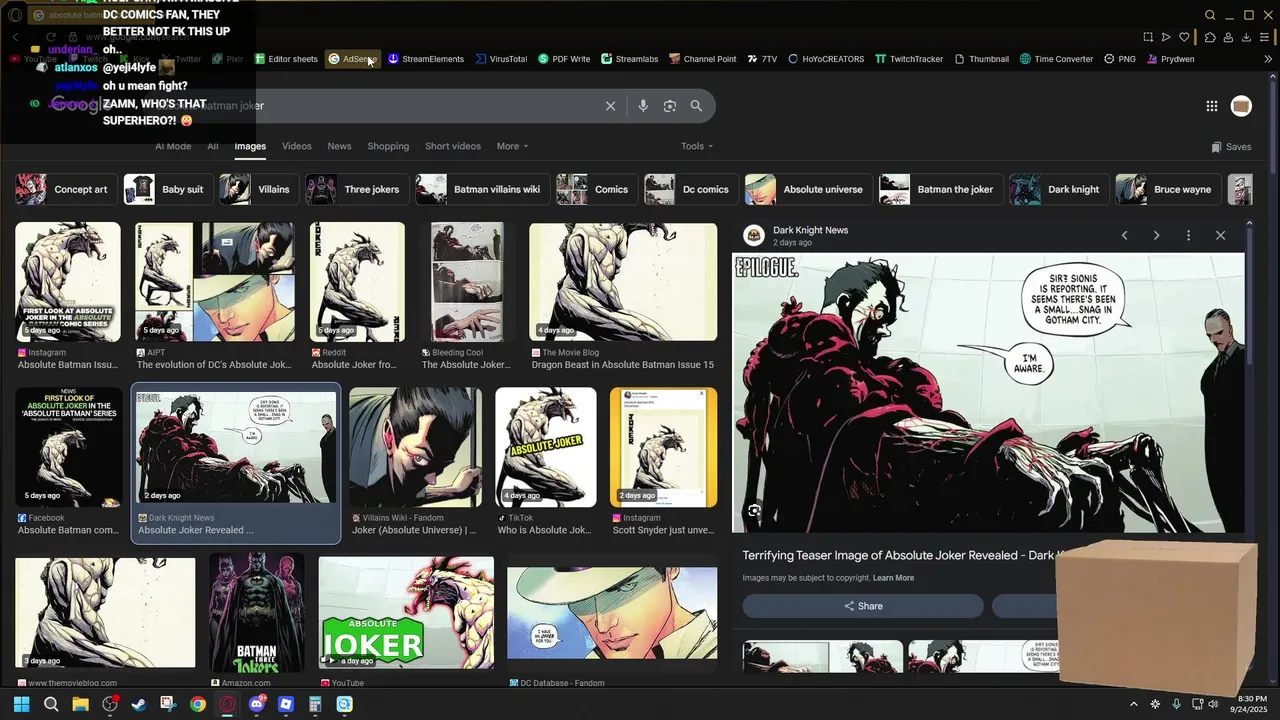1280x720 pixels.
Task: Open the Learn More copyright link
Action: (x=893, y=578)
